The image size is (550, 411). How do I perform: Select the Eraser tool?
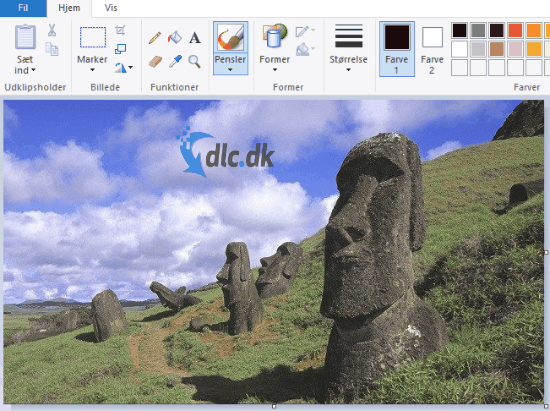[x=155, y=62]
